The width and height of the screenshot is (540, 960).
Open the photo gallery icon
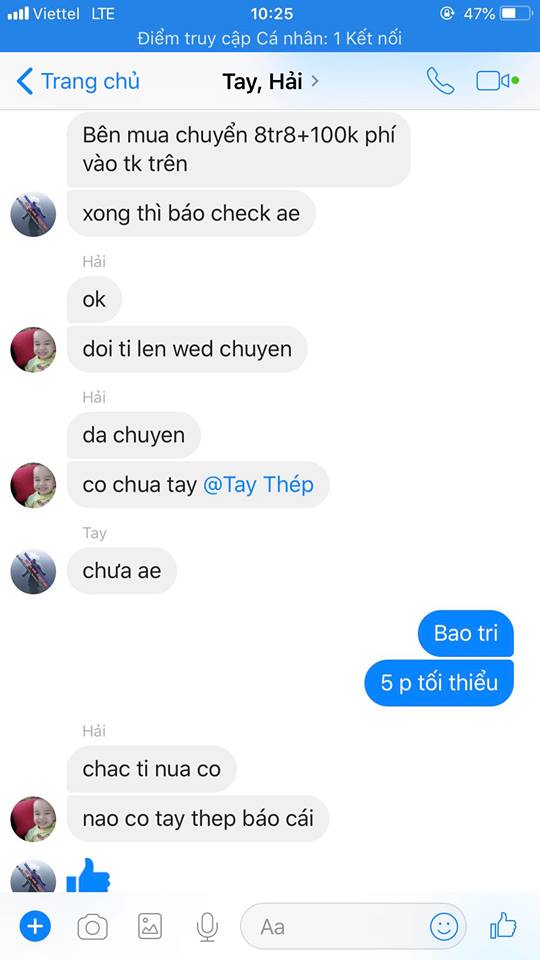point(150,926)
